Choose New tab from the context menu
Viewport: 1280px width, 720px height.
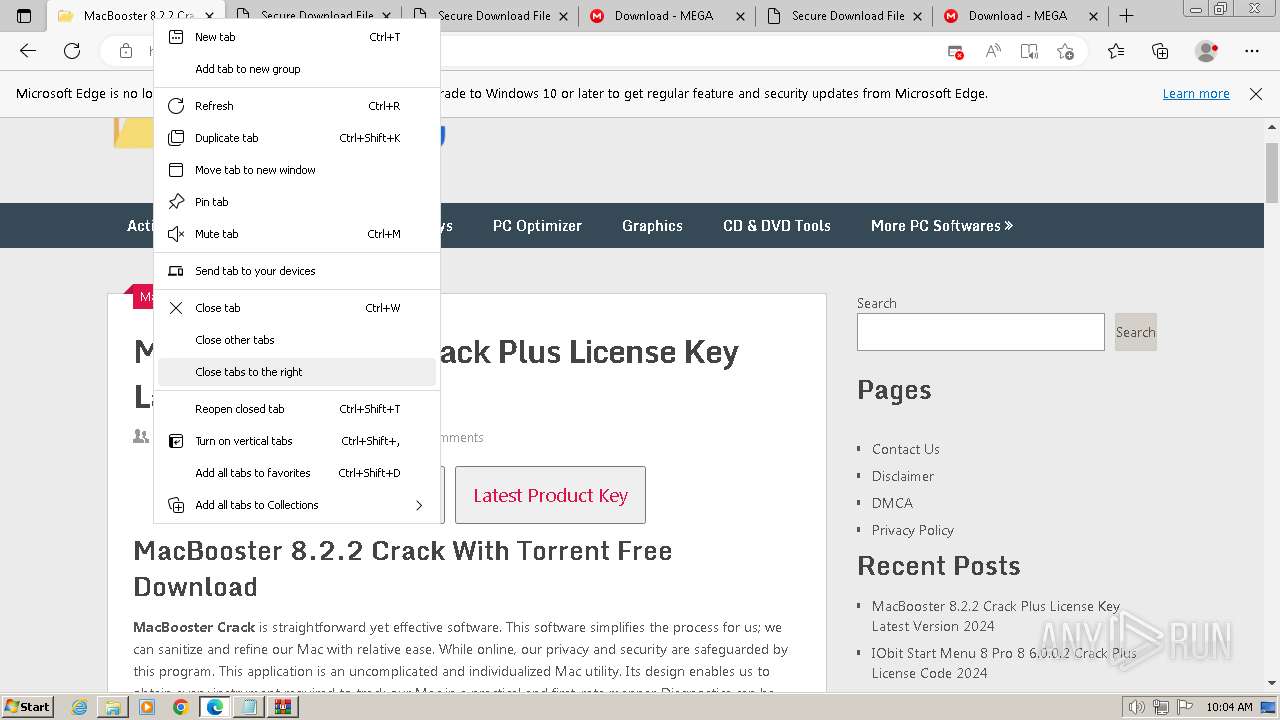point(297,37)
